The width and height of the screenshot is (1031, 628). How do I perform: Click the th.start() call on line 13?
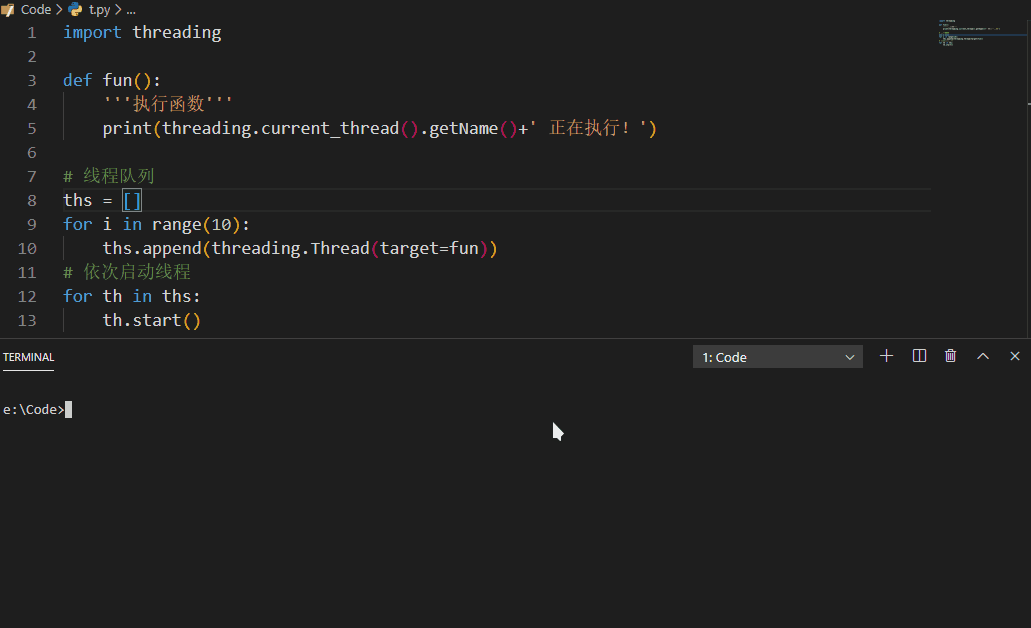point(150,319)
